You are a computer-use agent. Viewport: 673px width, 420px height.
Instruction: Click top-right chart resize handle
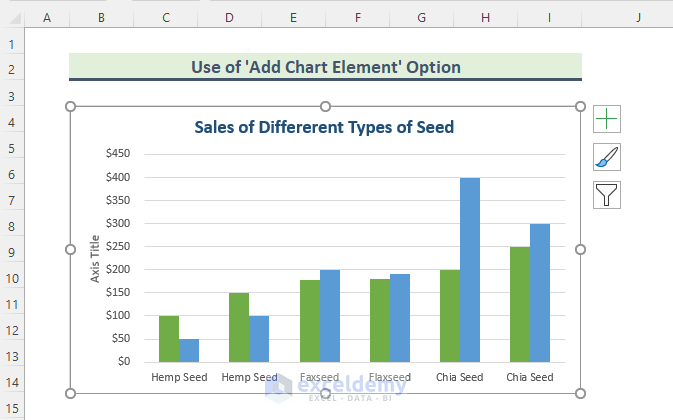click(x=581, y=107)
